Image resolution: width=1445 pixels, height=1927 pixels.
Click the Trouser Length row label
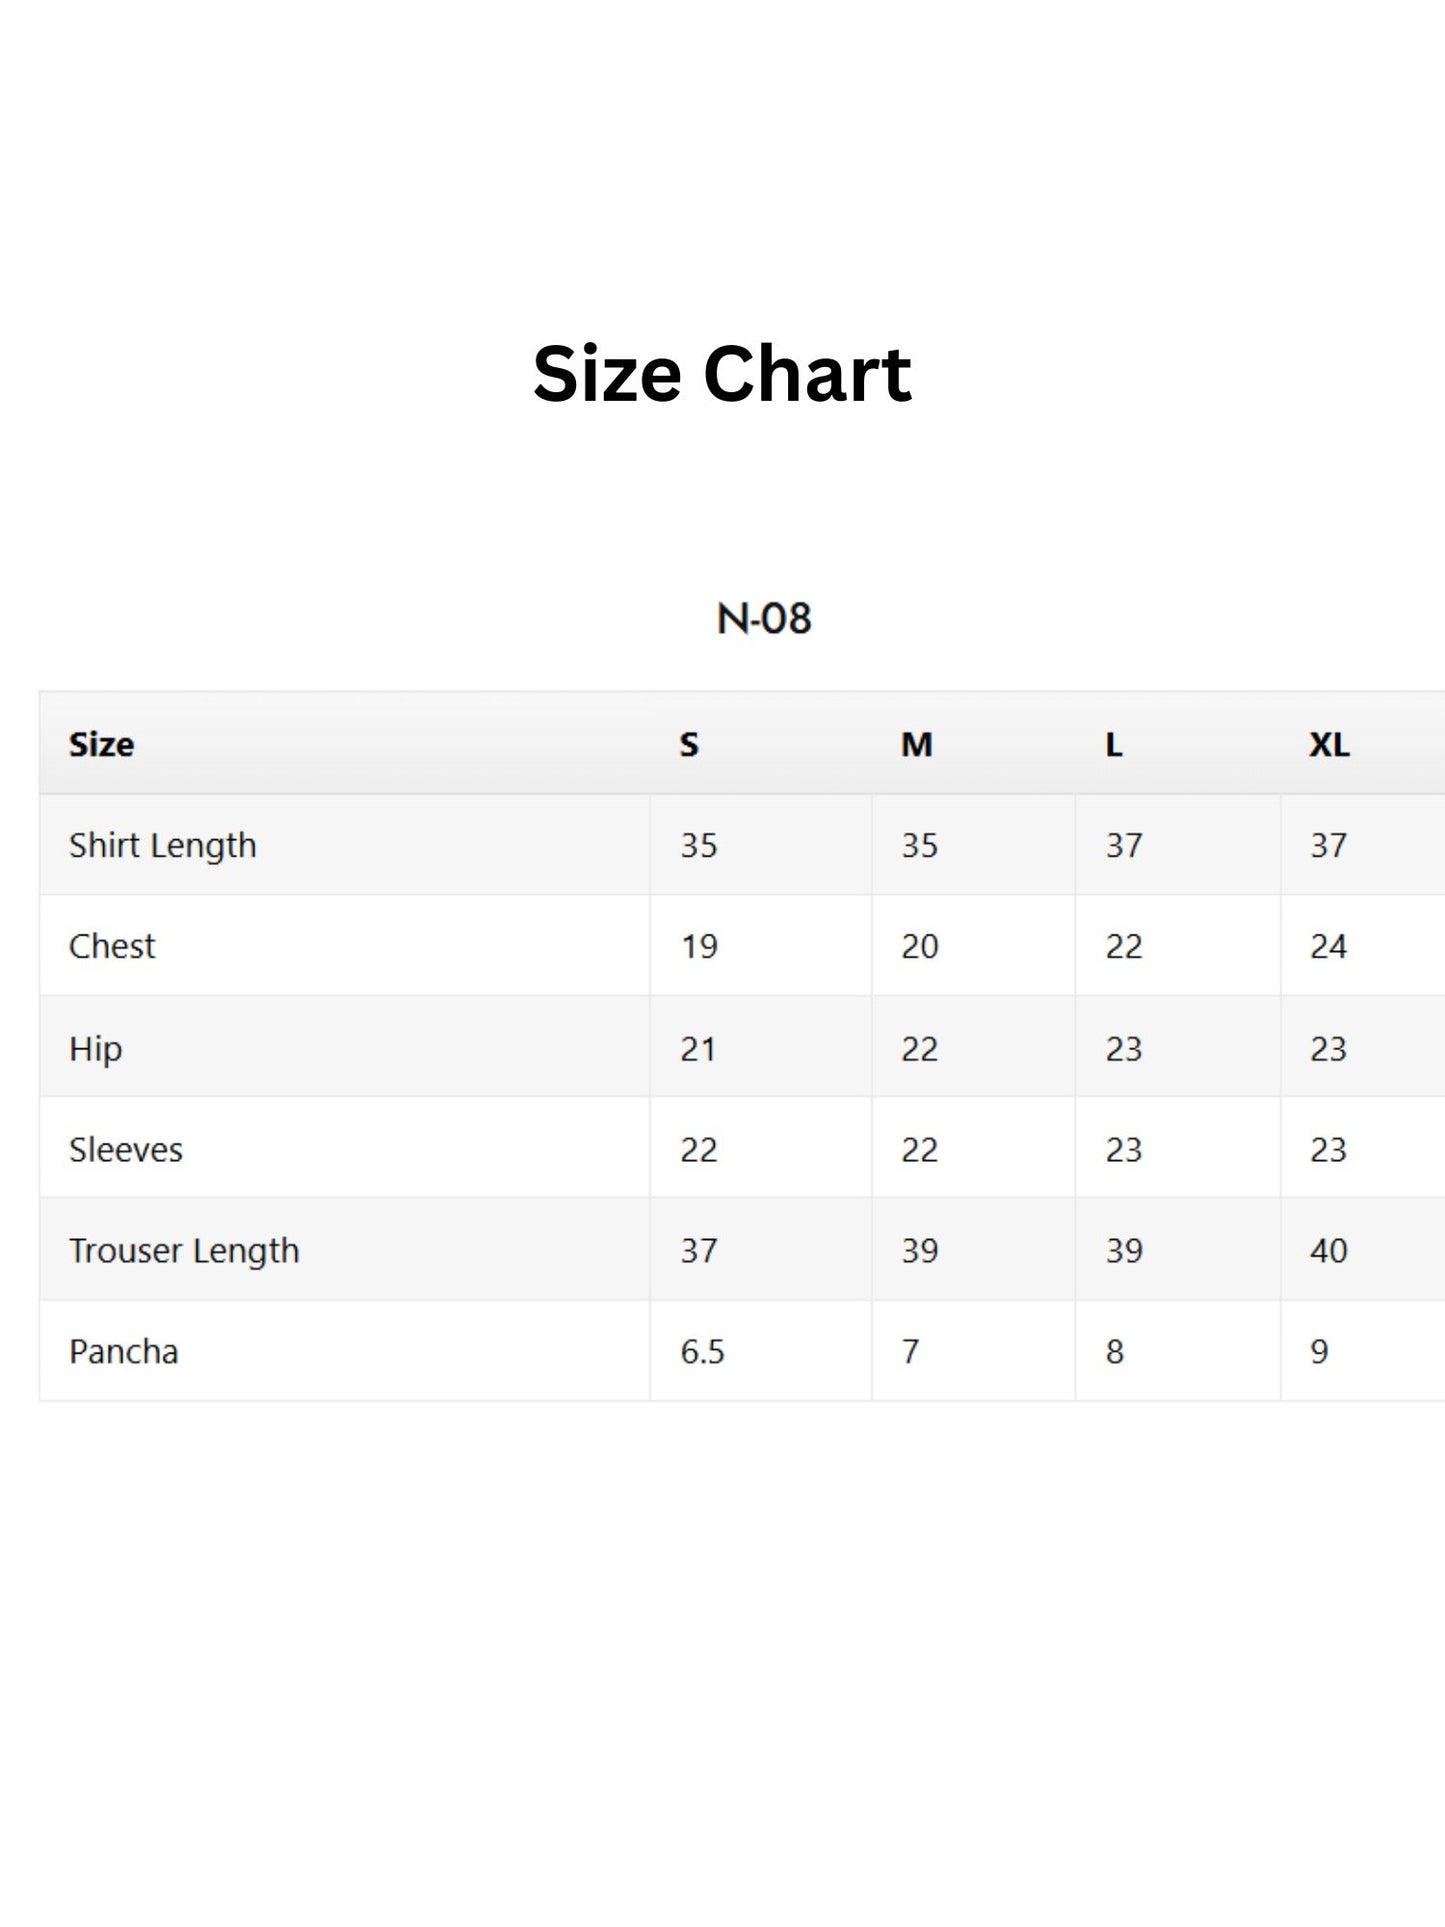pyautogui.click(x=184, y=1251)
